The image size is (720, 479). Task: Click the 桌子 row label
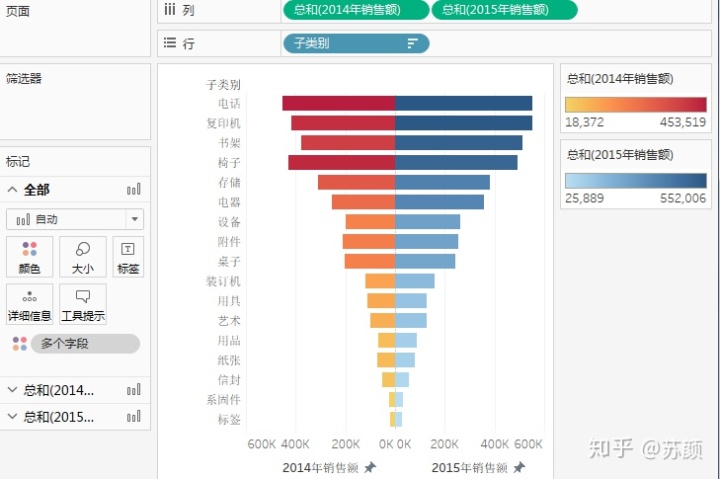coord(229,261)
